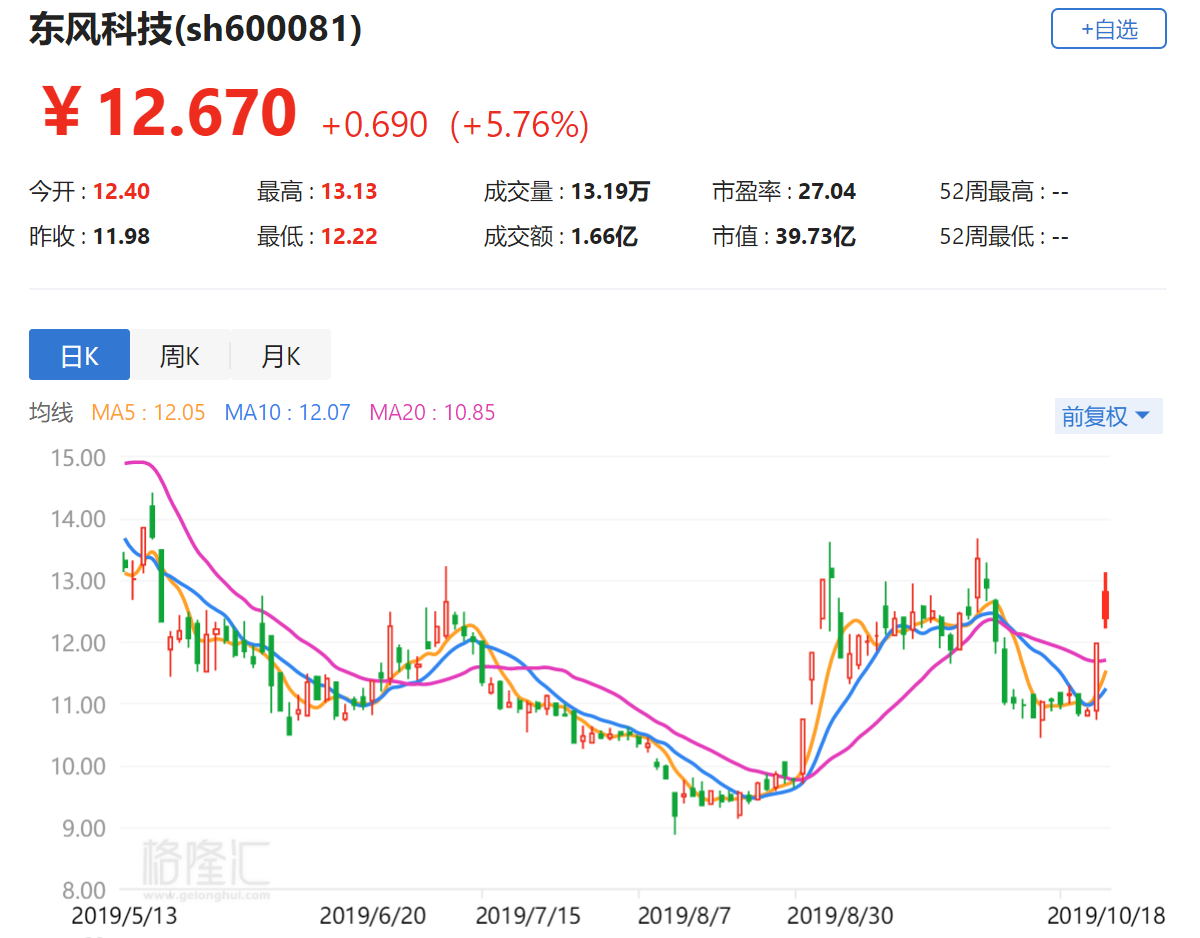Click the MA10 : 12.07 legend entry
Image resolution: width=1200 pixels, height=938 pixels.
(287, 412)
